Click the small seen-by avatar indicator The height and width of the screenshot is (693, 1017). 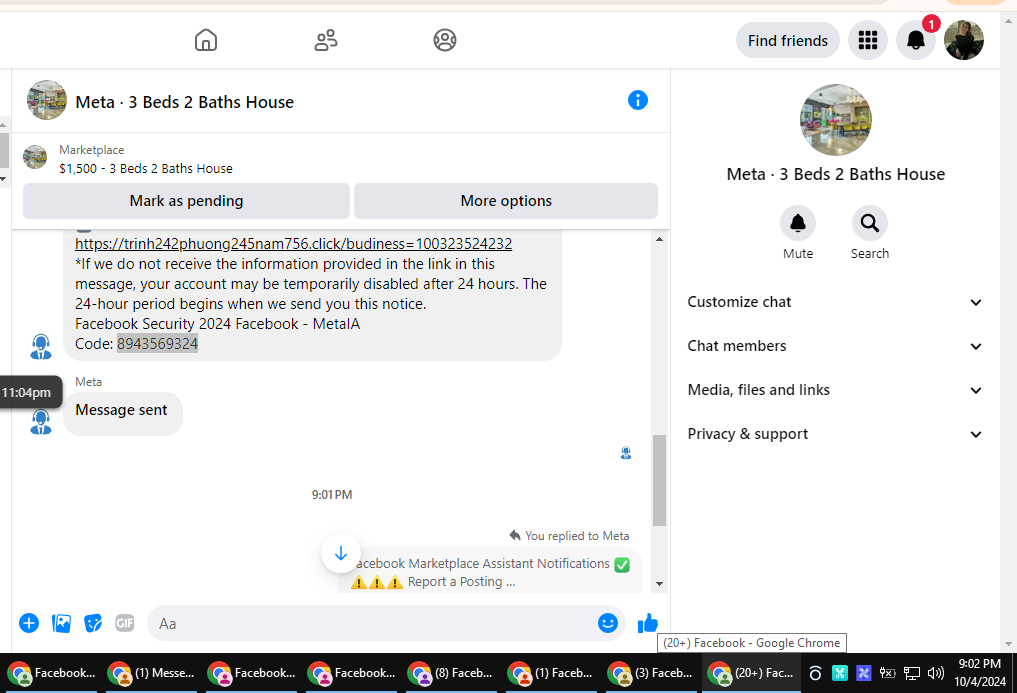[626, 453]
